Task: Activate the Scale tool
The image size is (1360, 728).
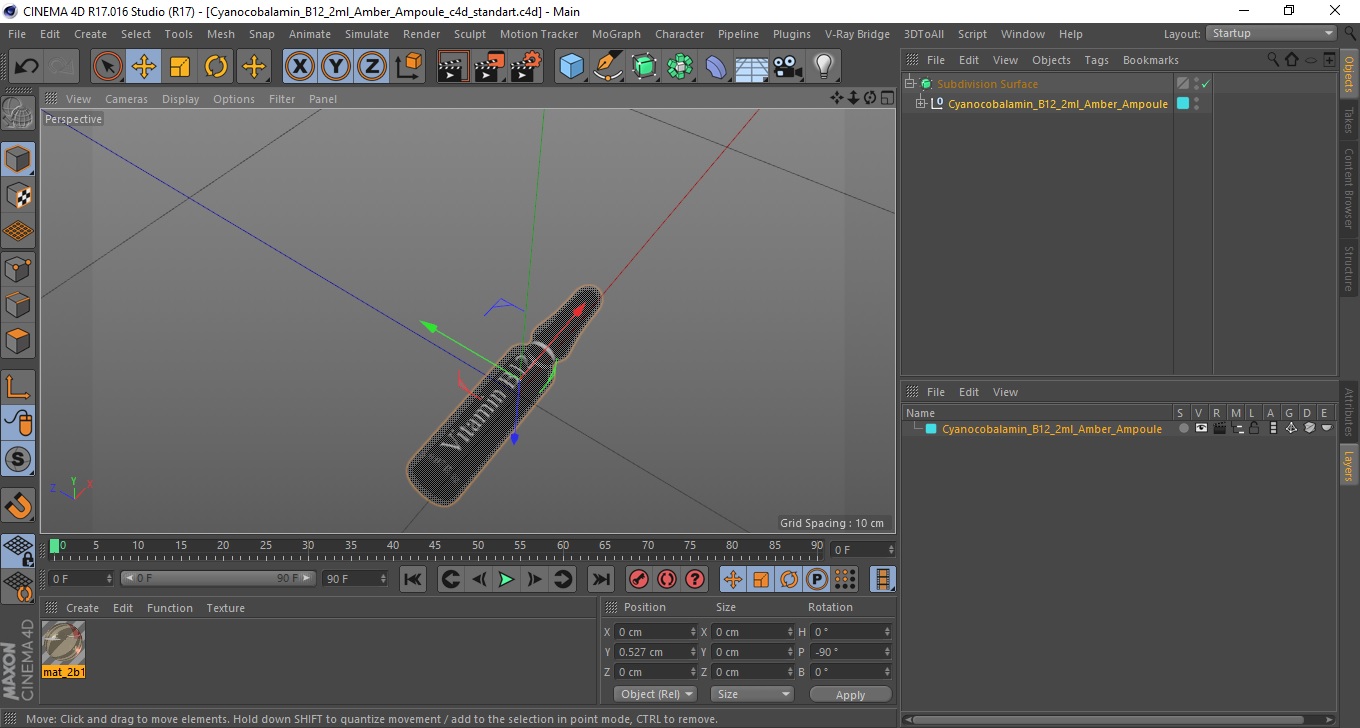Action: click(x=180, y=67)
